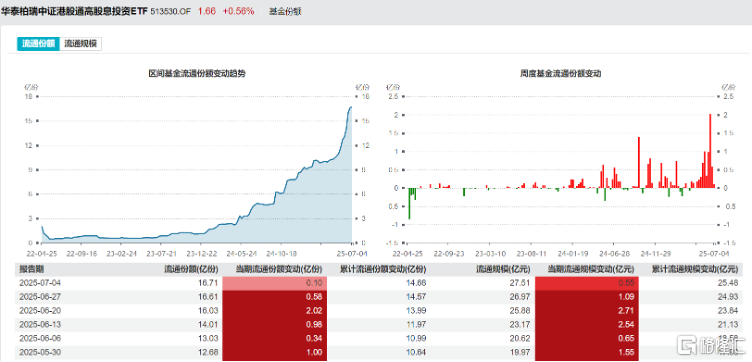The width and height of the screenshot is (752, 362).
Task: Click the 25.88 circulating scale cell
Action: [x=519, y=311]
